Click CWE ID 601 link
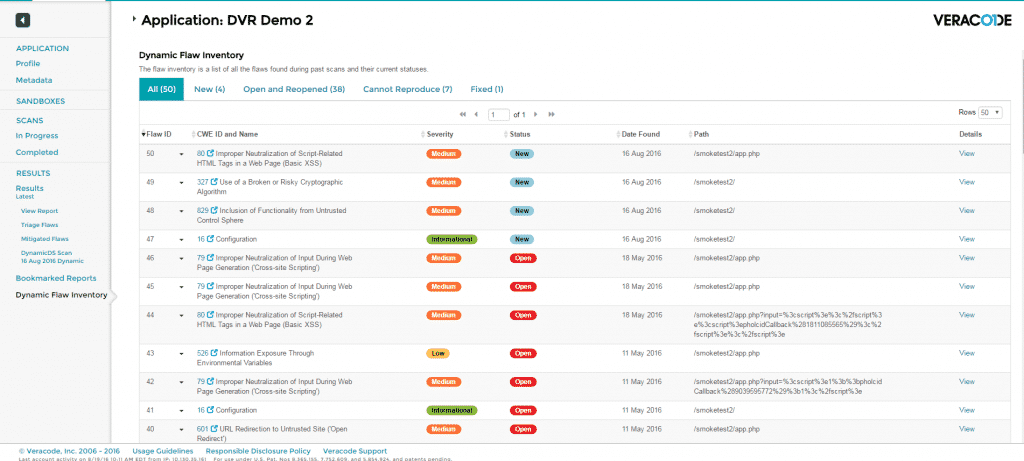 (202, 429)
